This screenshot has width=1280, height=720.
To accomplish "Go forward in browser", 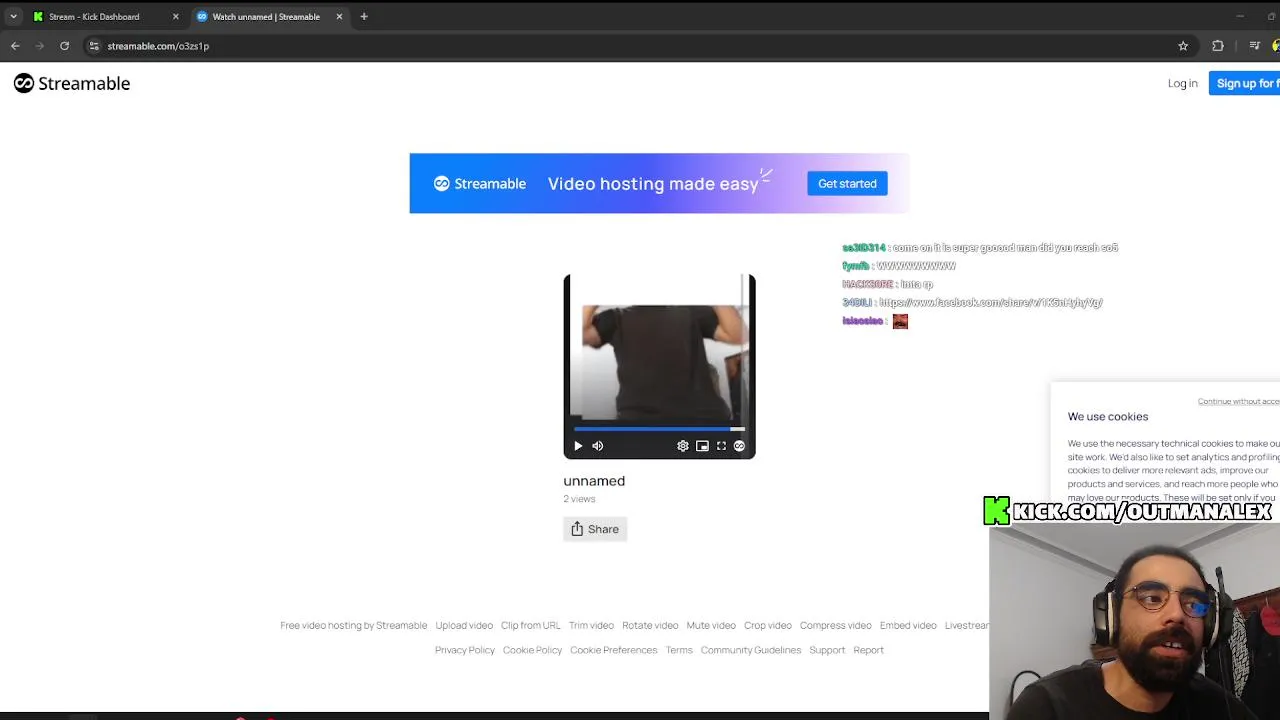I will point(40,46).
